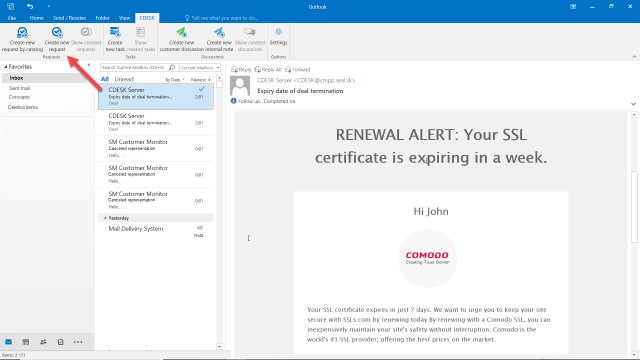Open the Send / Receive tab
This screenshot has width=640, height=360.
pos(69,18)
